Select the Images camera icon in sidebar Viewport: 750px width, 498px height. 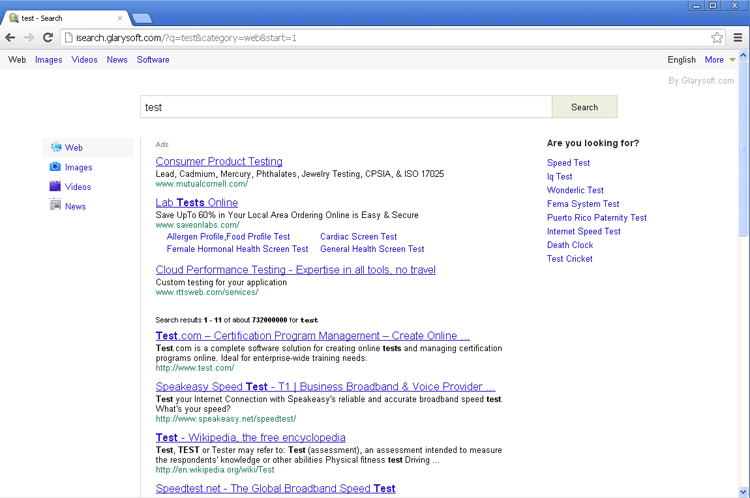click(x=56, y=167)
